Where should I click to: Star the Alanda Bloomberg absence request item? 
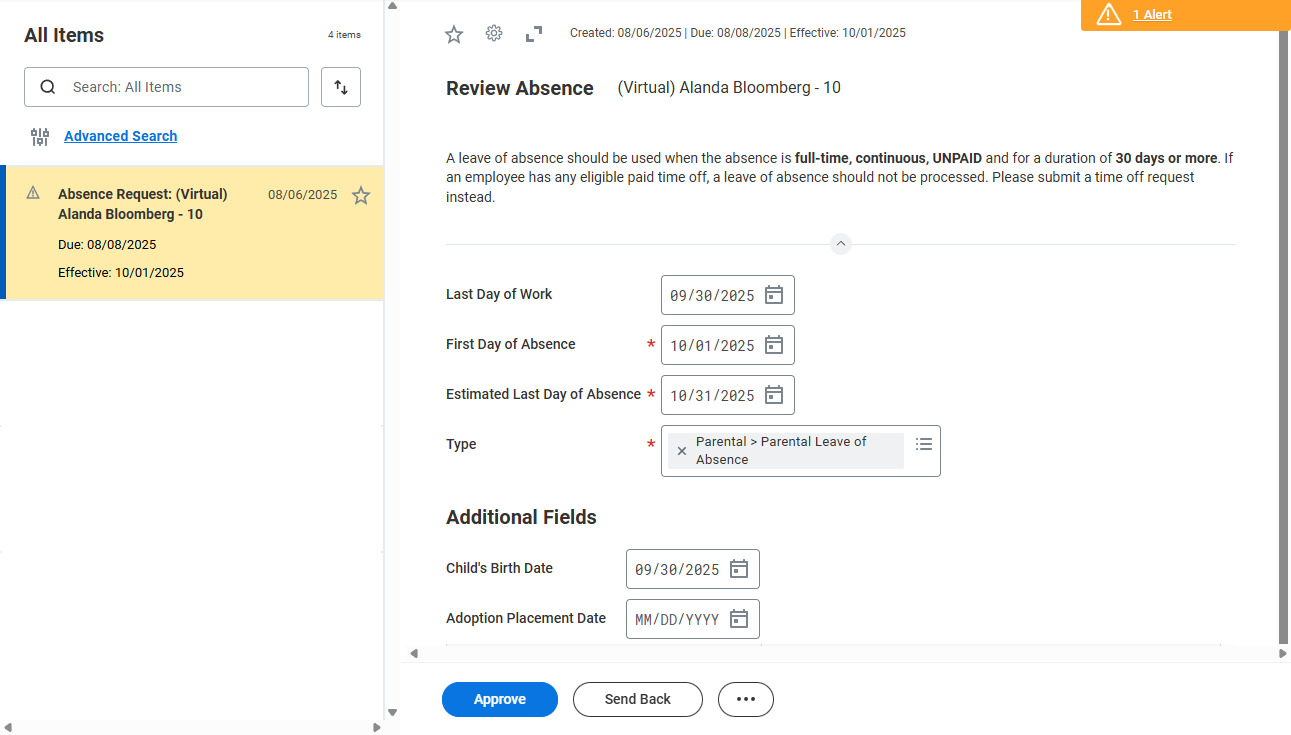pos(361,196)
